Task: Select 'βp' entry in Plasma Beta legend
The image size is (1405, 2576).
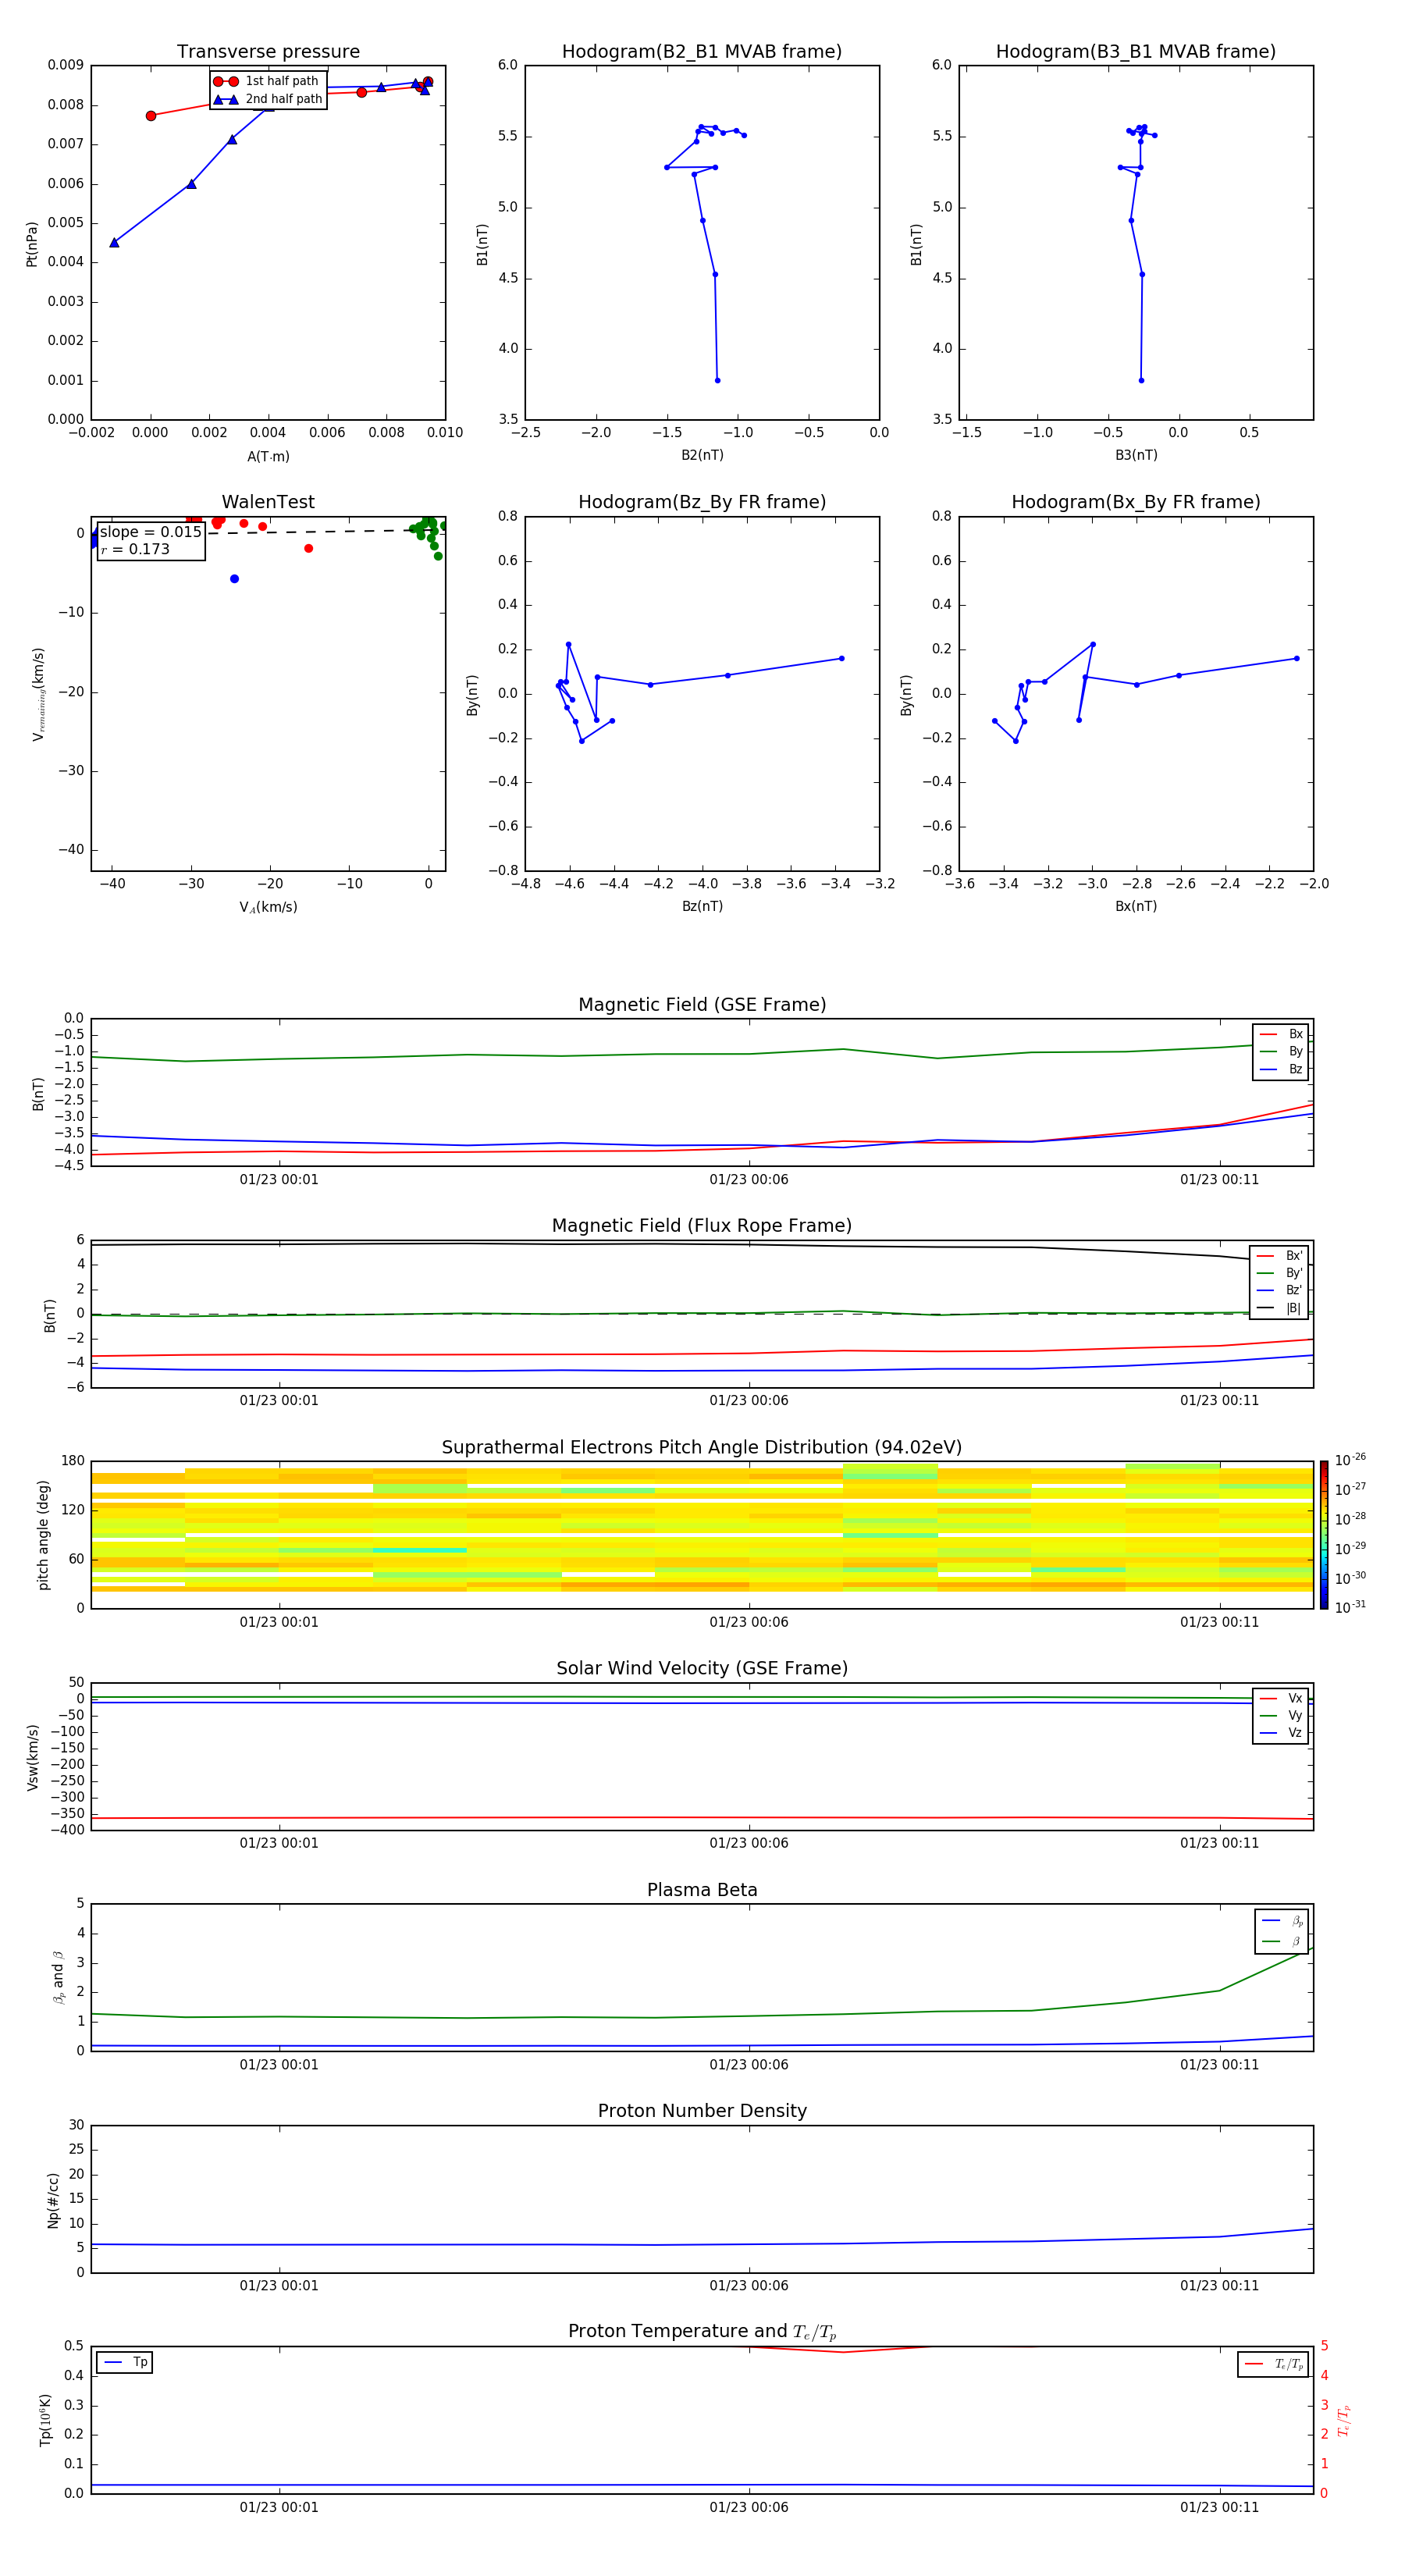Action: (1282, 1921)
